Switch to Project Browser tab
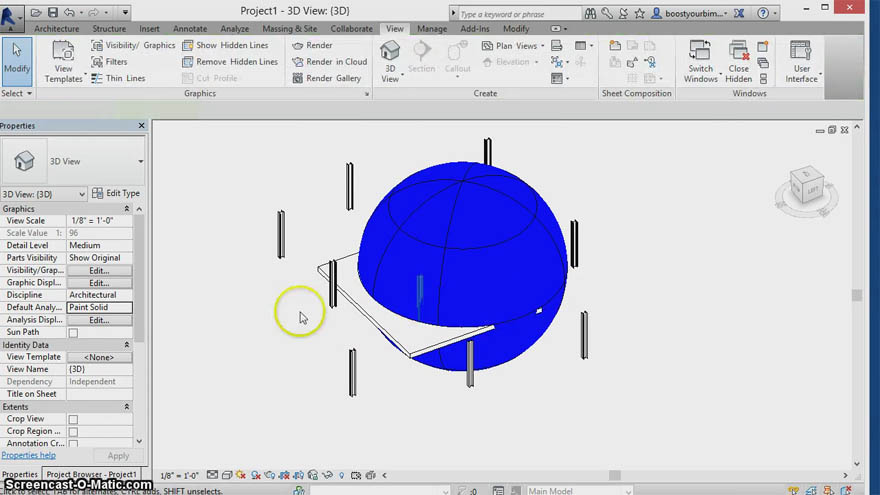Screen dimensions: 880x495 91,474
